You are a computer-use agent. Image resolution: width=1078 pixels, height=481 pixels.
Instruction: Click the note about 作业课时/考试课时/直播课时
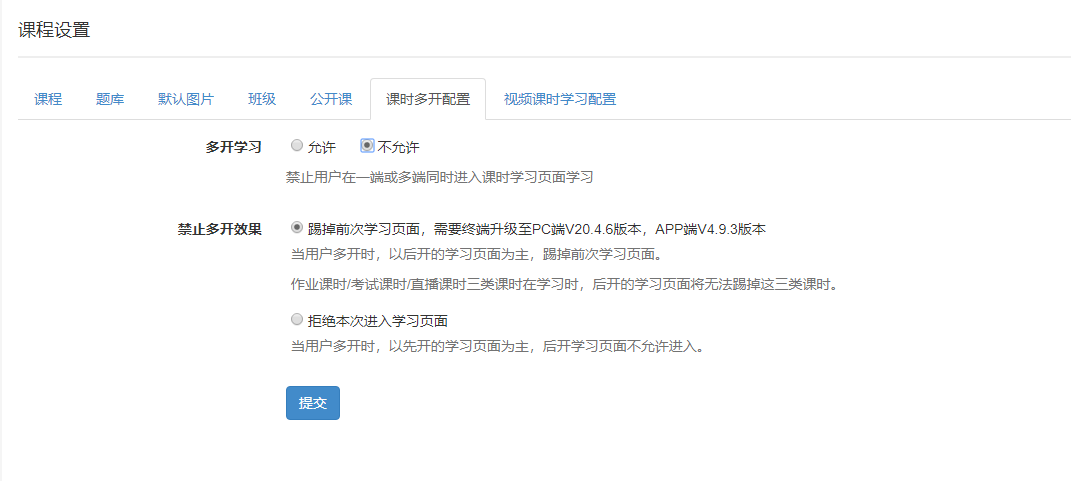click(x=563, y=284)
